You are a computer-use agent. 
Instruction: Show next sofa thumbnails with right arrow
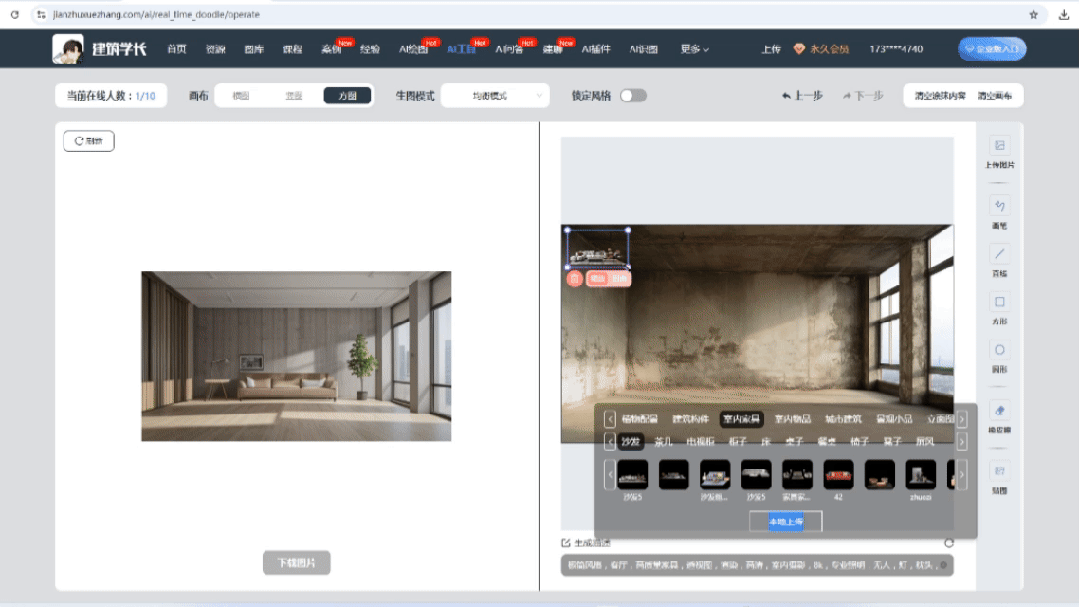962,474
